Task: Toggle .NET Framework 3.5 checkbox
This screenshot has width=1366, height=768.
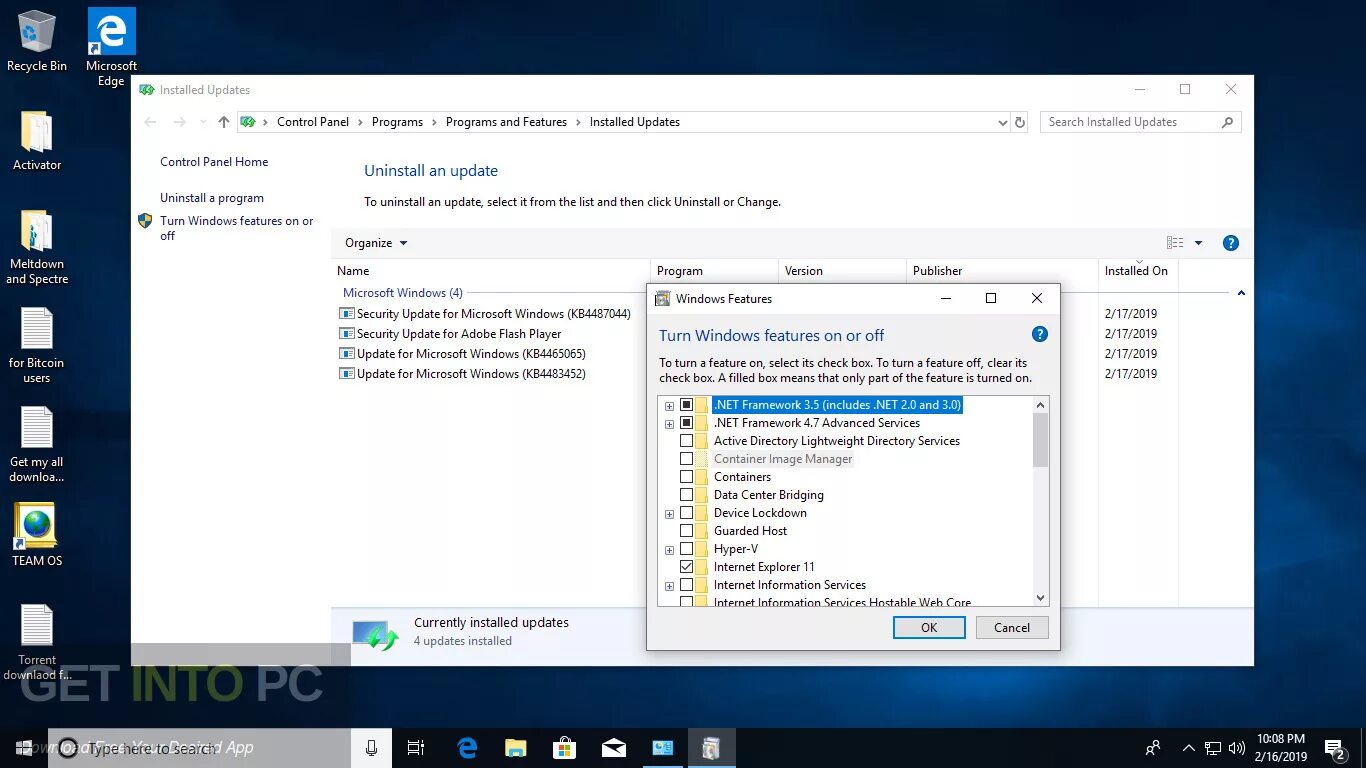Action: click(x=686, y=405)
